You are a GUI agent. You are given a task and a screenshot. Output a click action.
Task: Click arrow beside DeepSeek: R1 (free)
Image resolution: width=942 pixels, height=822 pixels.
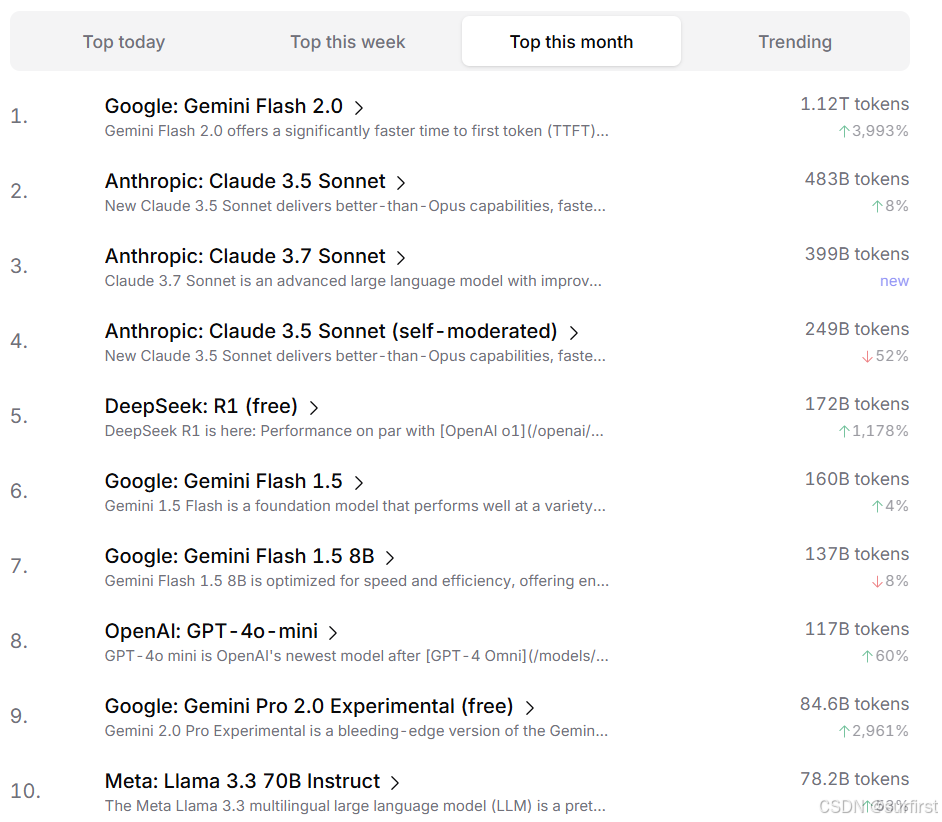pyautogui.click(x=314, y=408)
